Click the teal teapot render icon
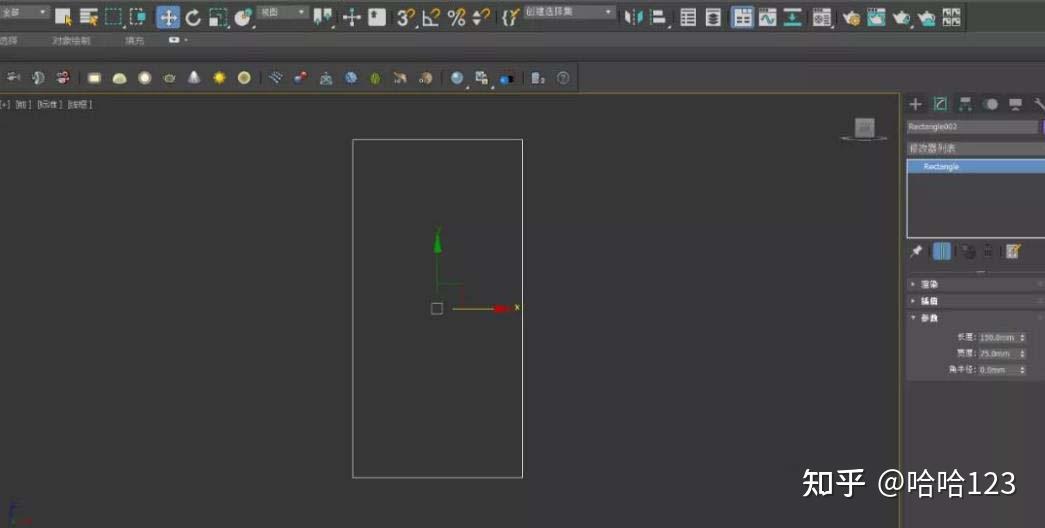This screenshot has height=528, width=1045. coord(926,17)
